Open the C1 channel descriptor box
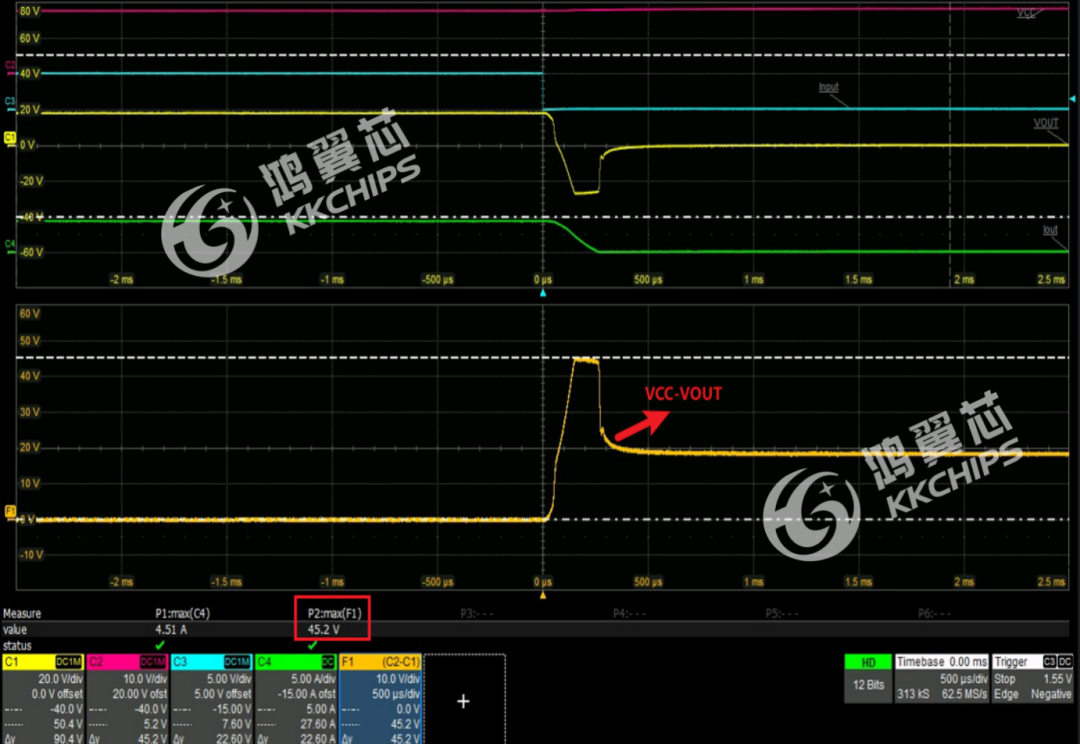The width and height of the screenshot is (1080, 744). click(42, 699)
